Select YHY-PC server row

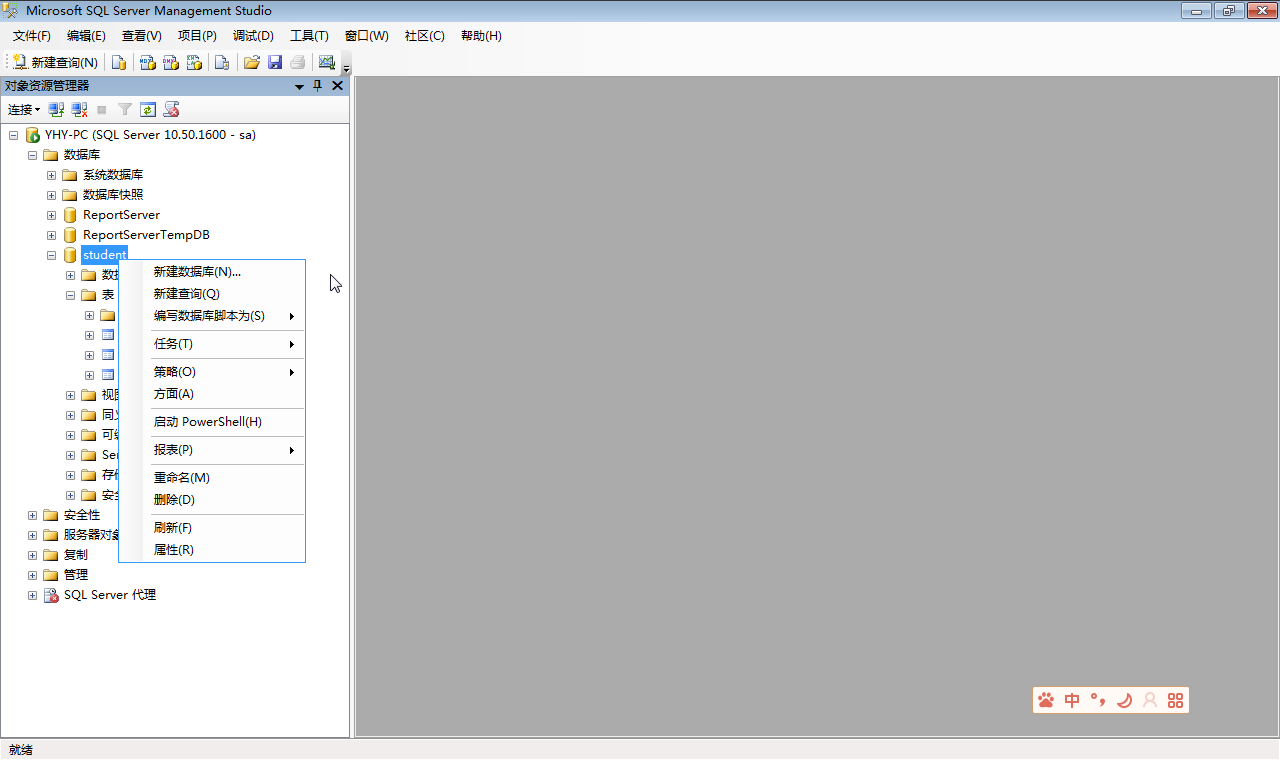(x=150, y=135)
